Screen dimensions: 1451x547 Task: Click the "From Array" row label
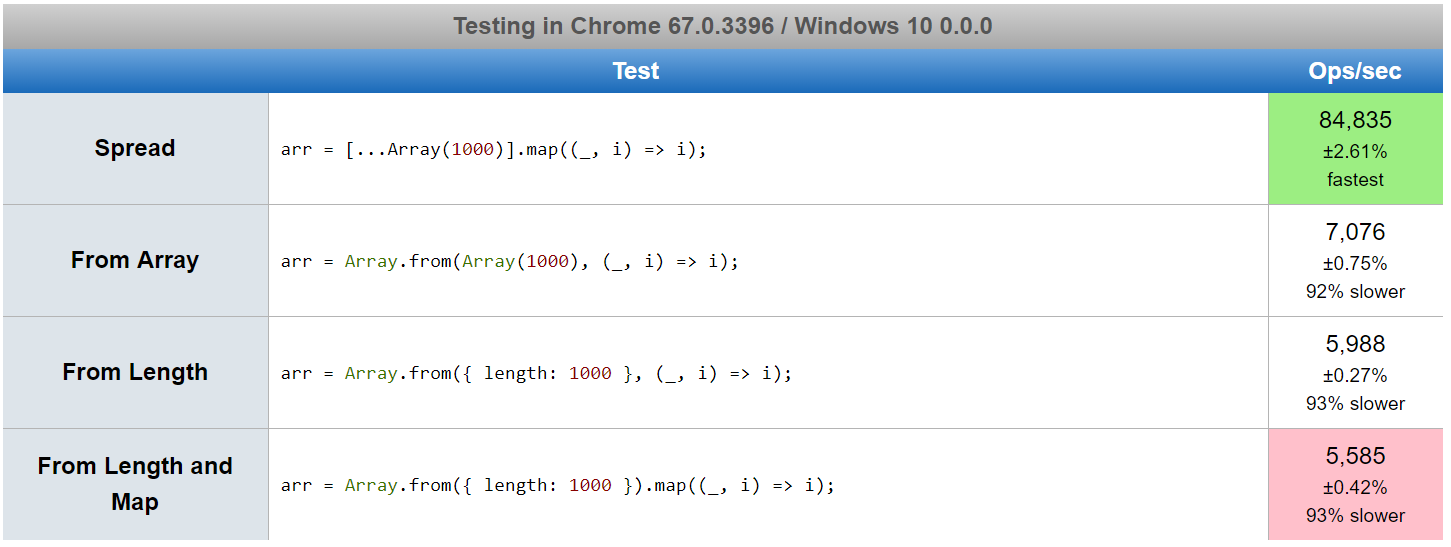click(x=135, y=260)
